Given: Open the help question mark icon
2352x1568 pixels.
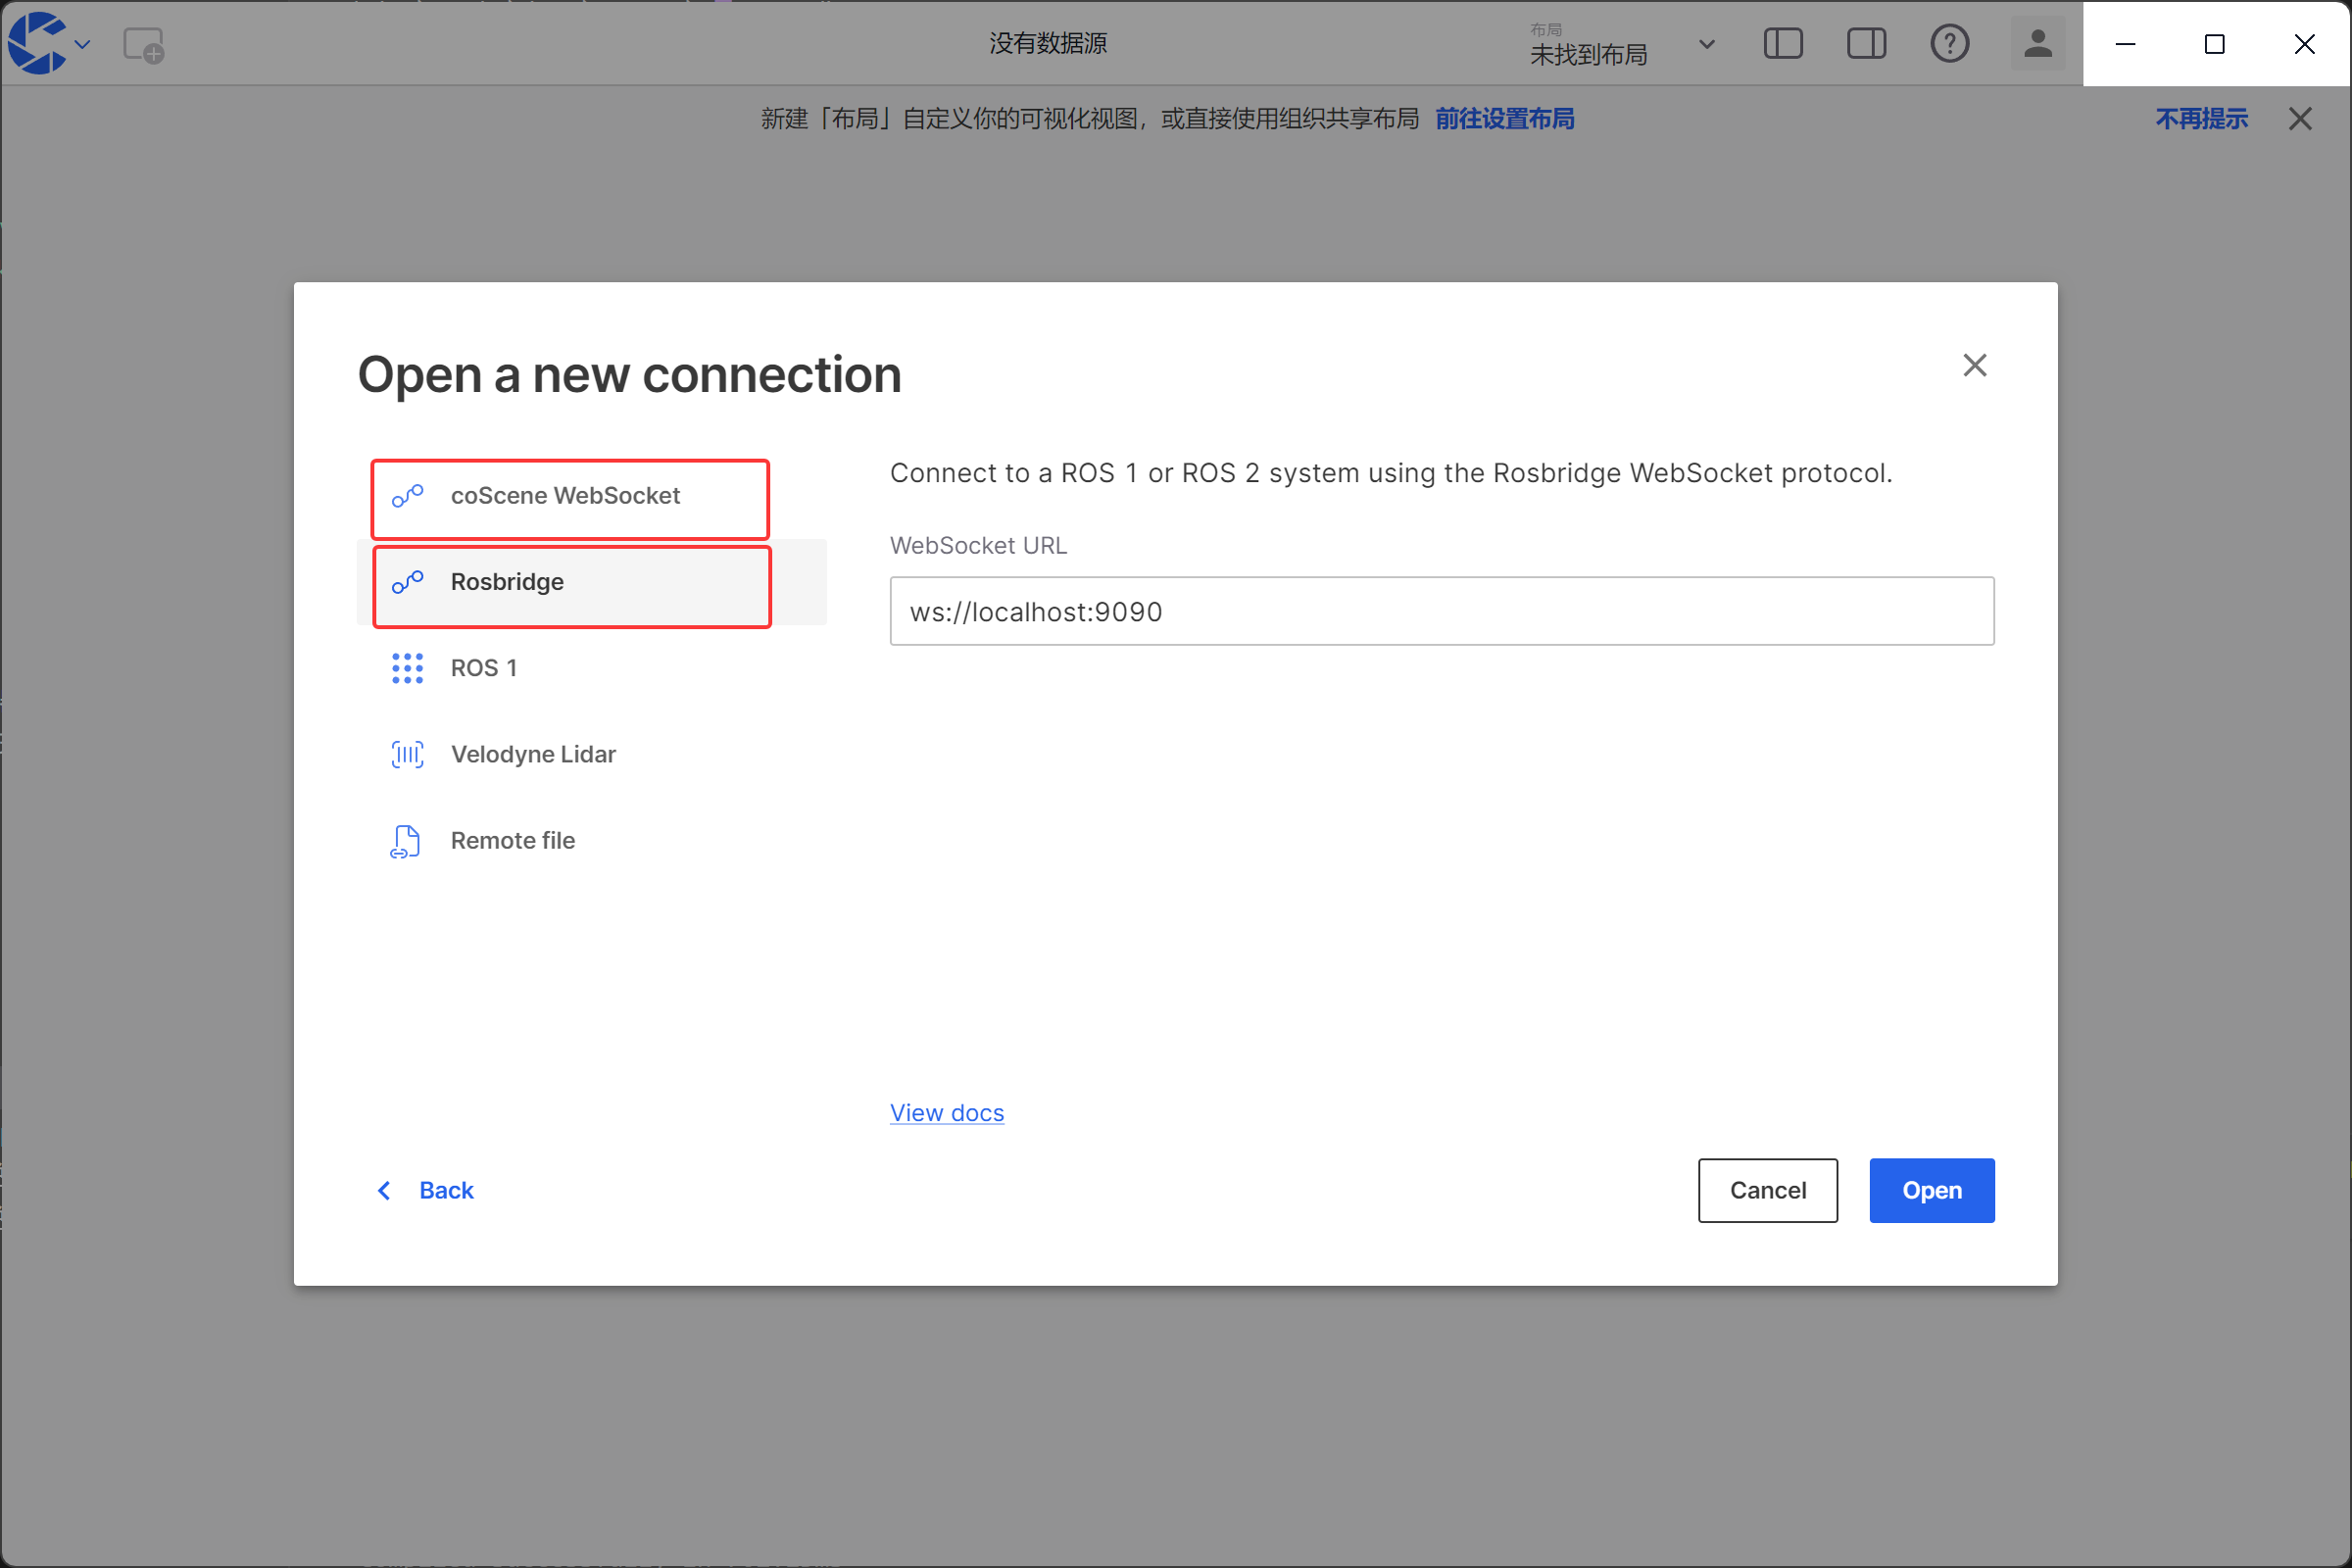Looking at the screenshot, I should tap(1948, 44).
